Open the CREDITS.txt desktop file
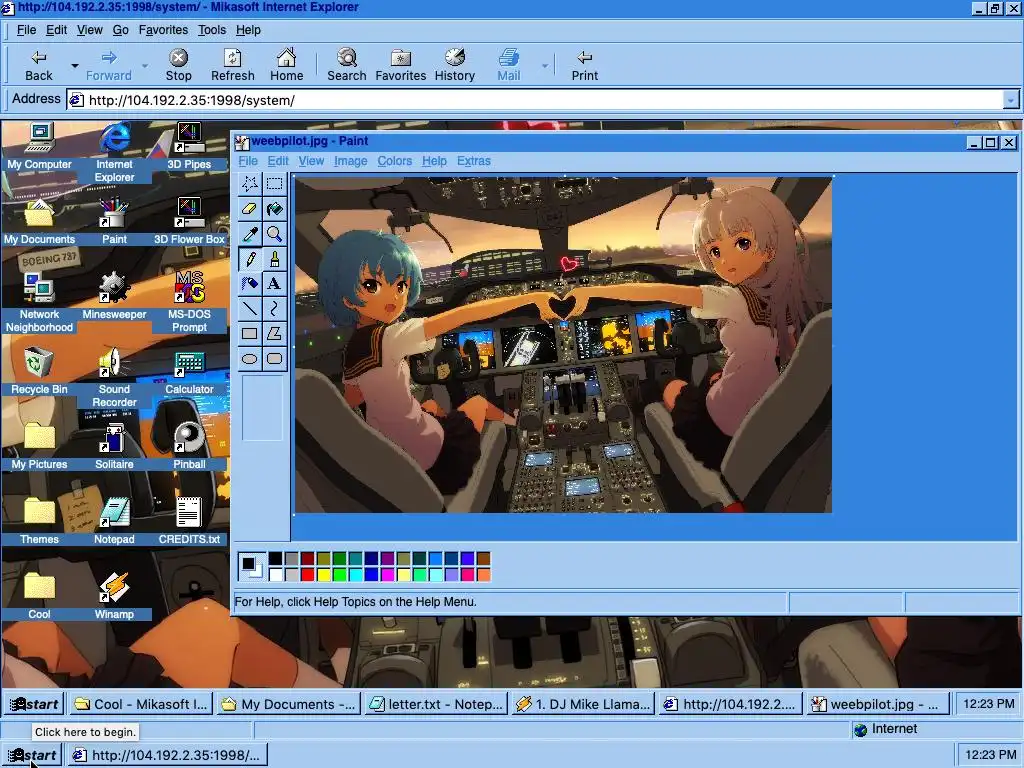Viewport: 1024px width, 768px height. pyautogui.click(x=189, y=520)
